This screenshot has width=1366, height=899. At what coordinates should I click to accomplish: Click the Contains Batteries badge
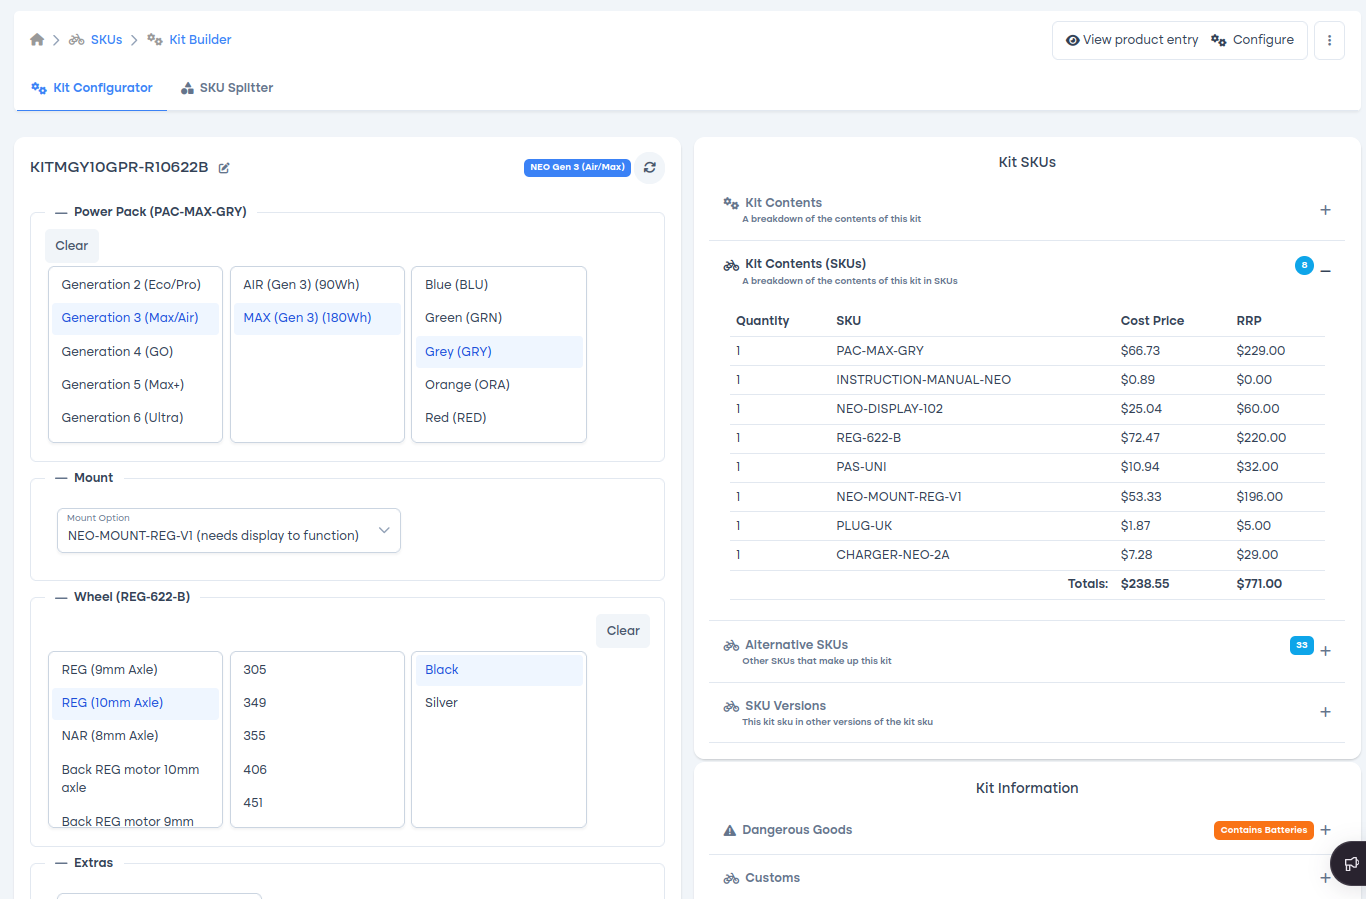1263,830
